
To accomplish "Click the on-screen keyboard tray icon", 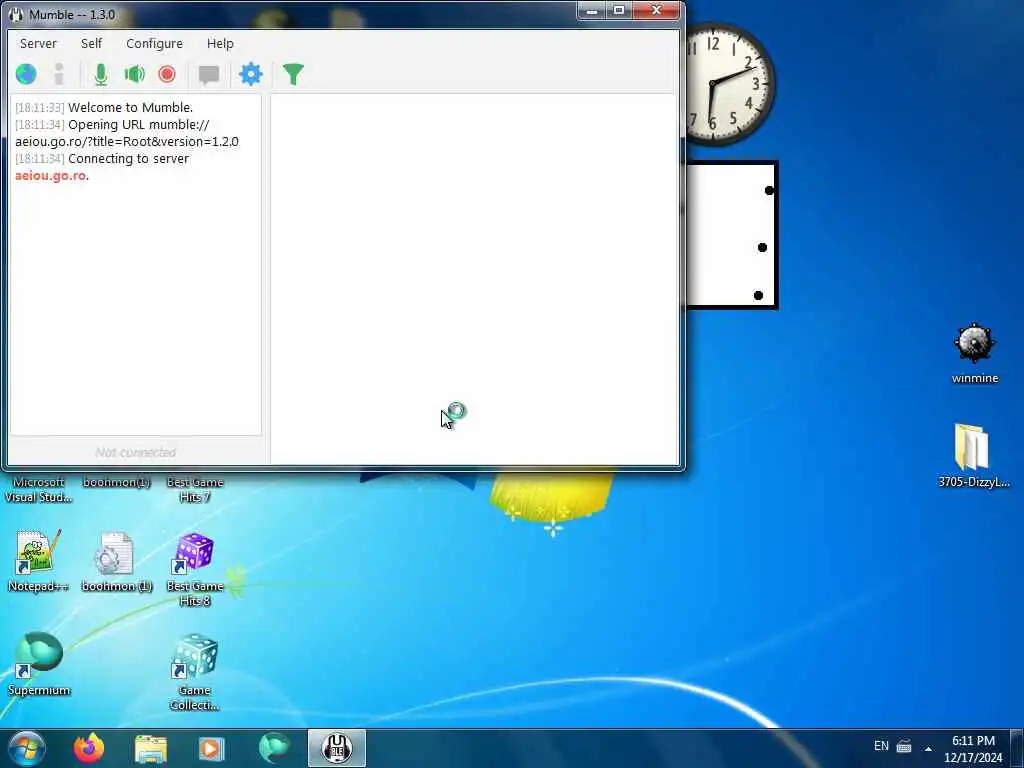I will tap(904, 746).
